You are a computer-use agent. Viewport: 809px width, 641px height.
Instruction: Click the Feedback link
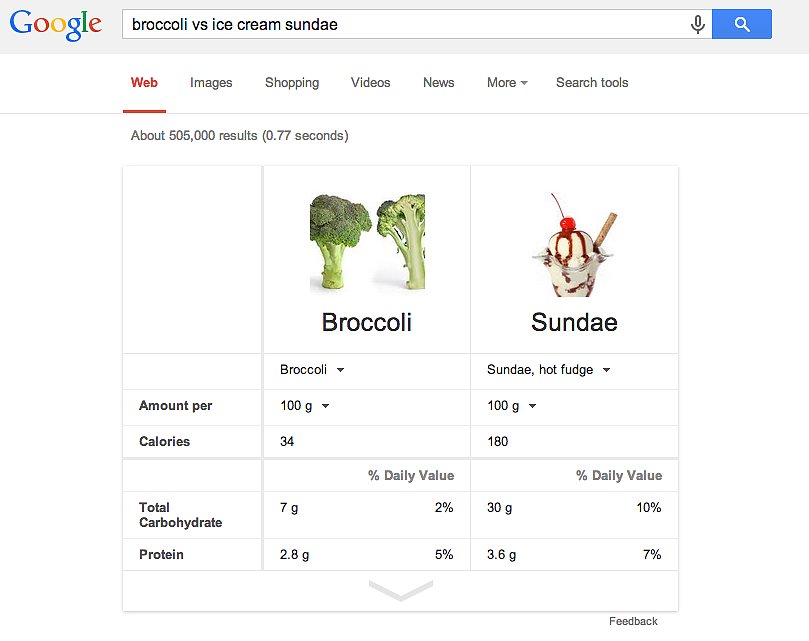click(633, 621)
